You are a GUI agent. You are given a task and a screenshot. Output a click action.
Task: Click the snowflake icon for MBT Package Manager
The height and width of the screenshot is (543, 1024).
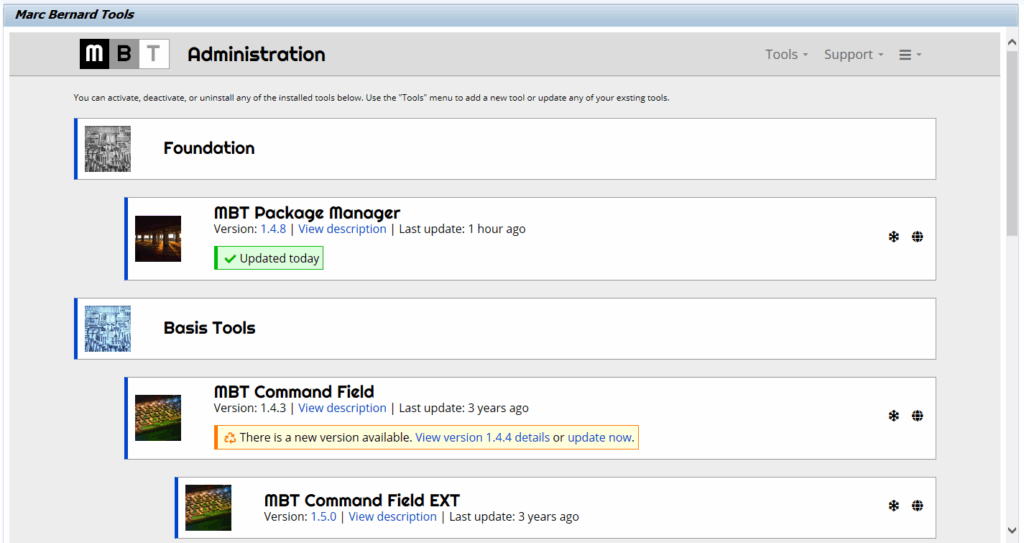(x=894, y=237)
